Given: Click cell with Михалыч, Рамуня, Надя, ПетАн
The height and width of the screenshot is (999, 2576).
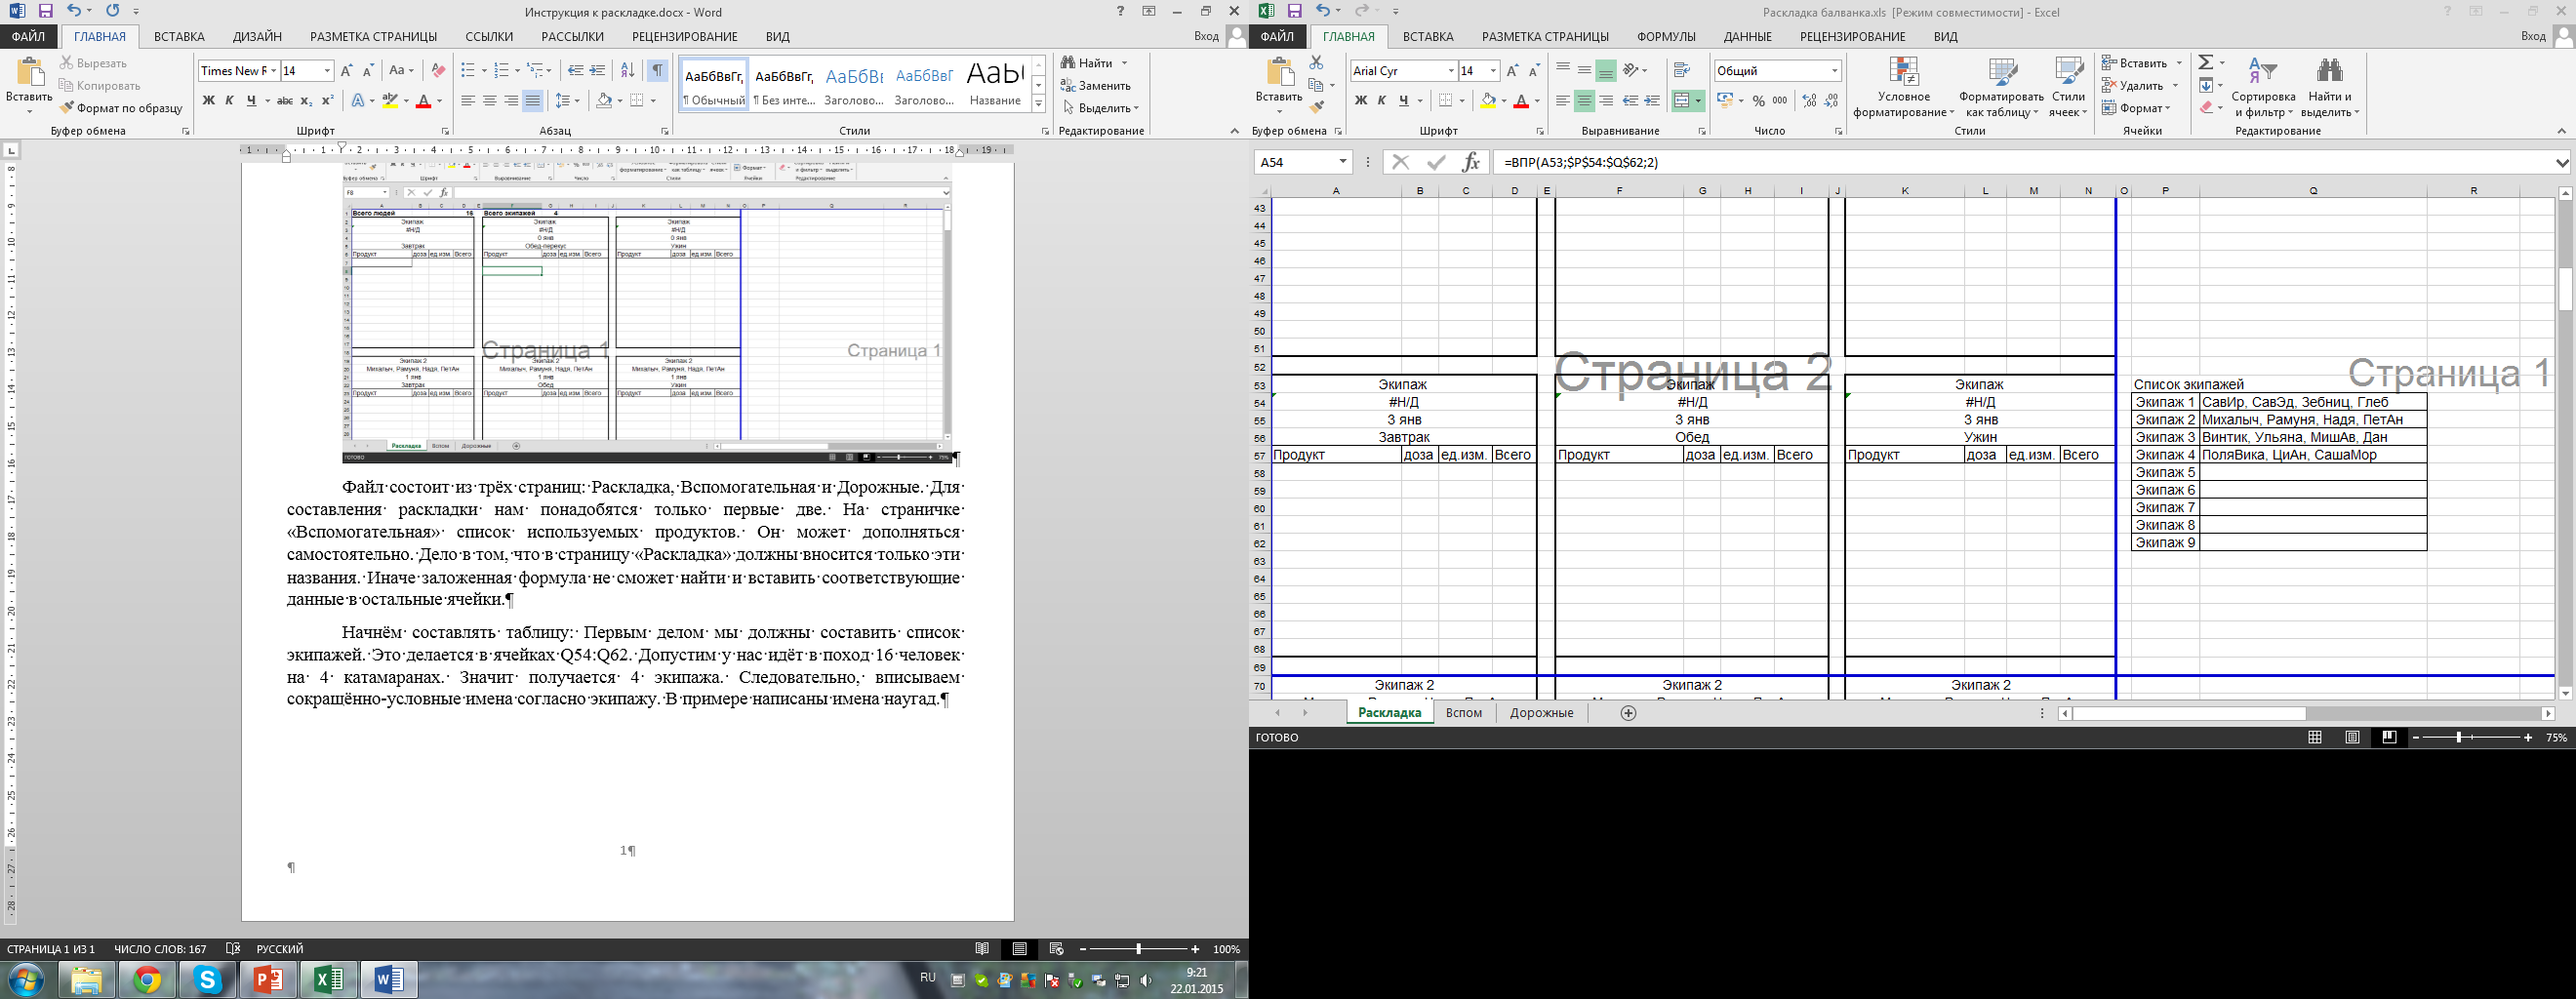Looking at the screenshot, I should 2312,420.
